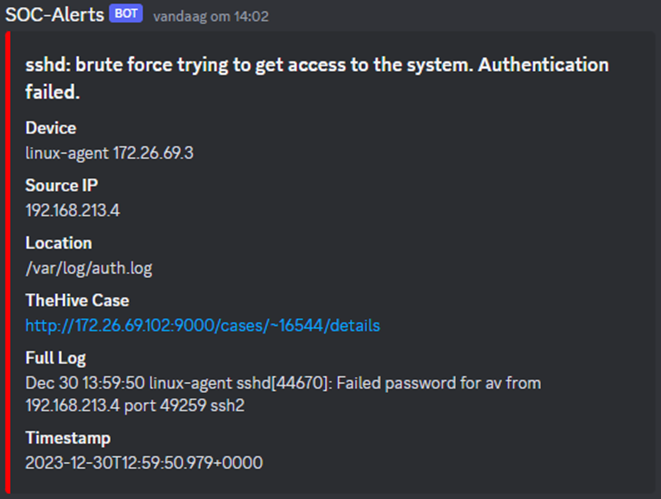Click the empty embed area right of 'Location'
Viewport: 661px width, 499px height.
coord(400,243)
